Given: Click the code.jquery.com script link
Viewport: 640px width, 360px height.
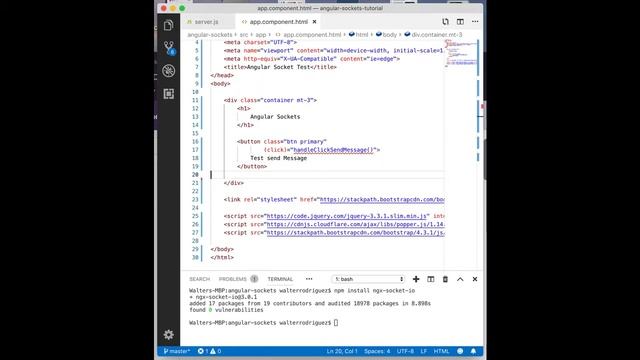Looking at the screenshot, I should pyautogui.click(x=347, y=216).
